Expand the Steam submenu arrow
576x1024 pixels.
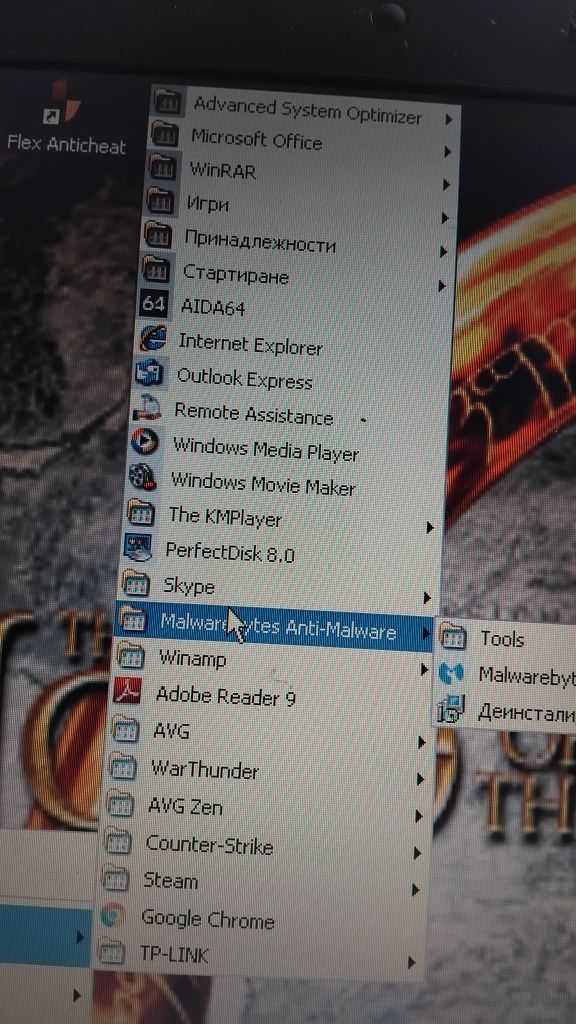coord(415,889)
